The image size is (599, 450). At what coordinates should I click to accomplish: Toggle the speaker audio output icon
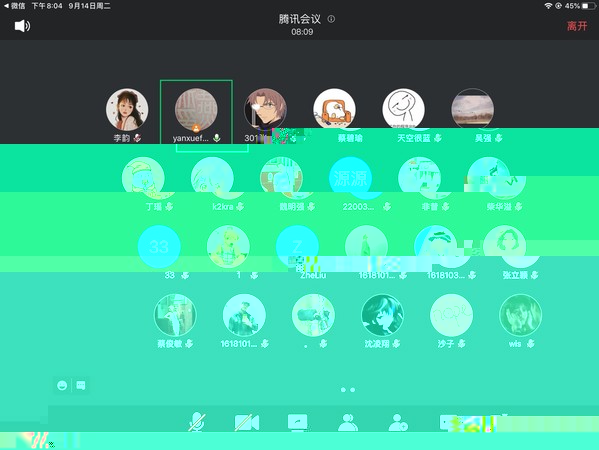(22, 26)
